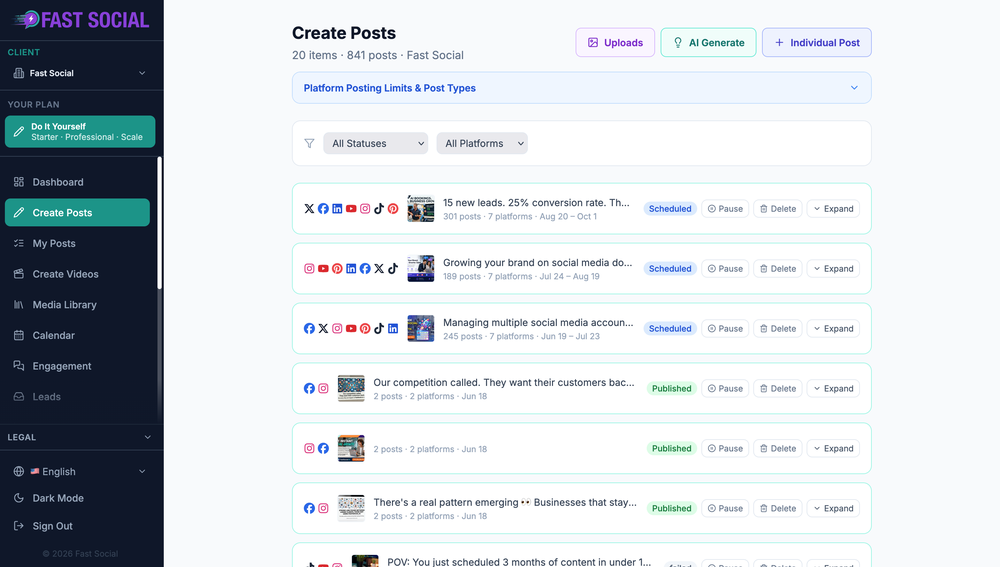Select Create Posts in the sidebar
1000x567 pixels.
click(77, 212)
